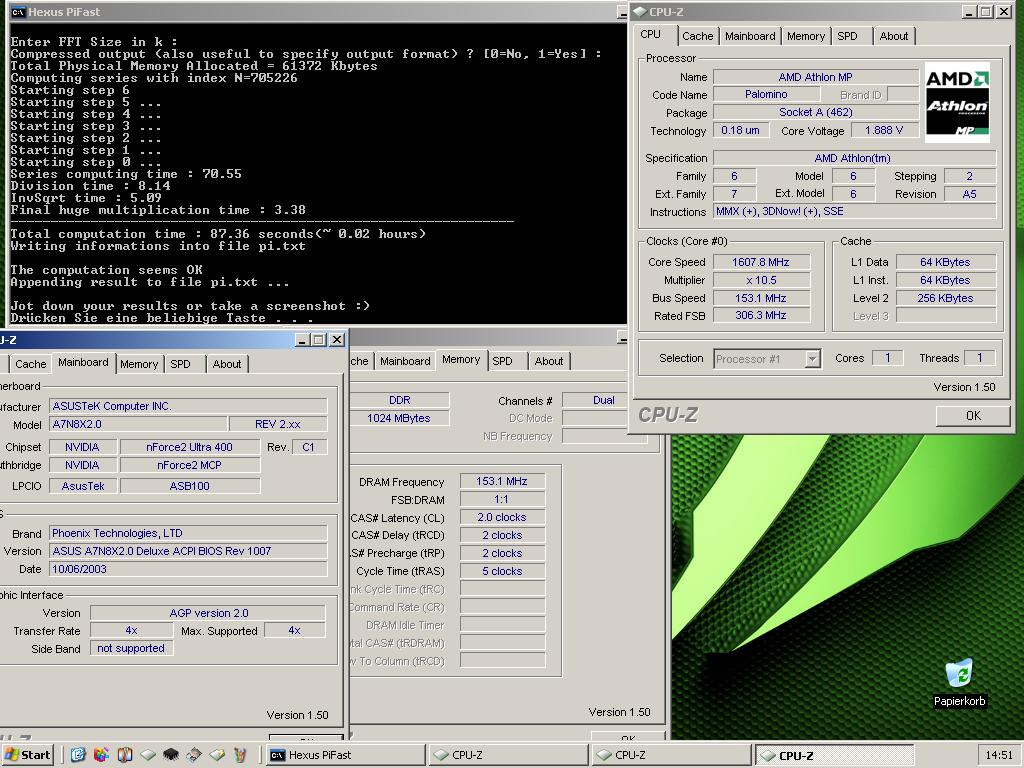Open the Start menu
This screenshot has width=1024, height=768.
pyautogui.click(x=27, y=755)
